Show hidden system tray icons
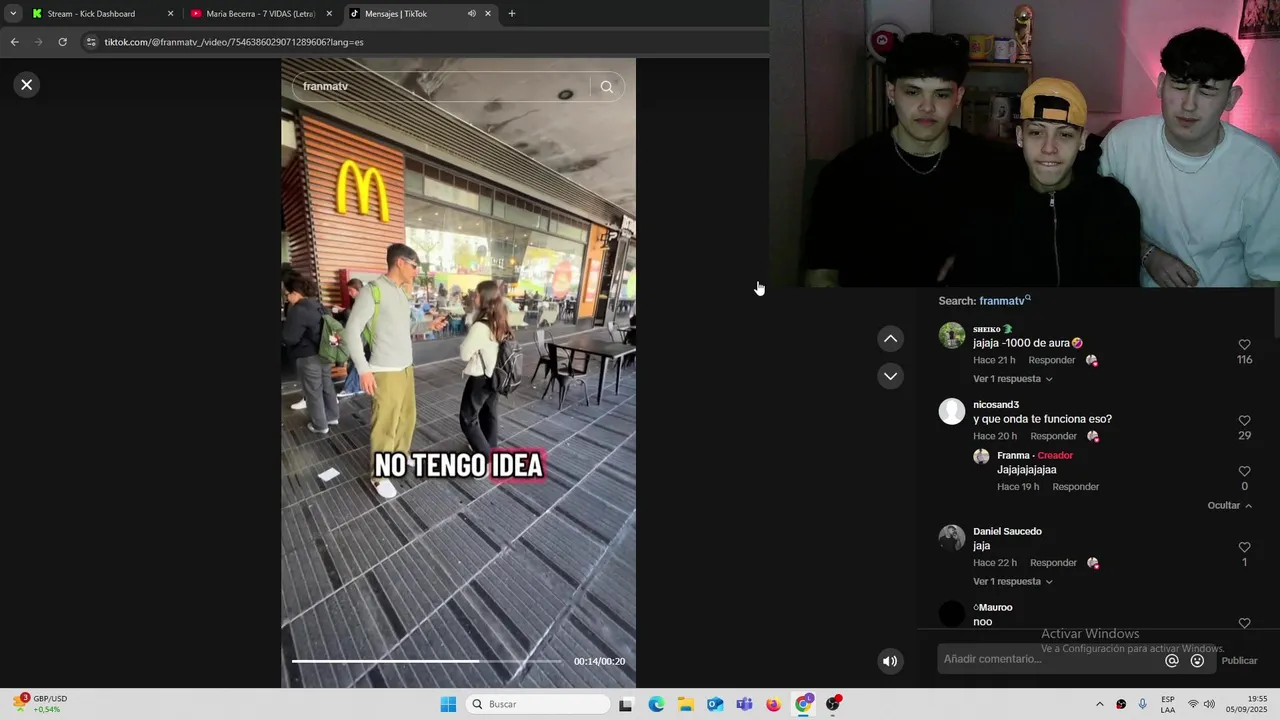This screenshot has height=720, width=1280. coord(1100,704)
